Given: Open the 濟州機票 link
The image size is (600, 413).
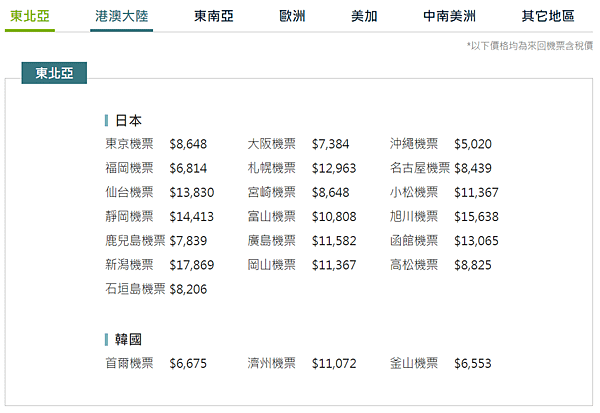Looking at the screenshot, I should pyautogui.click(x=271, y=363).
